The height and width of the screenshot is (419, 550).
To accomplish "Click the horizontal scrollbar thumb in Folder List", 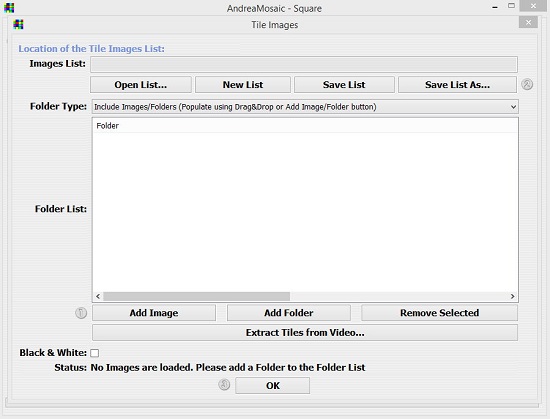I will click(196, 296).
